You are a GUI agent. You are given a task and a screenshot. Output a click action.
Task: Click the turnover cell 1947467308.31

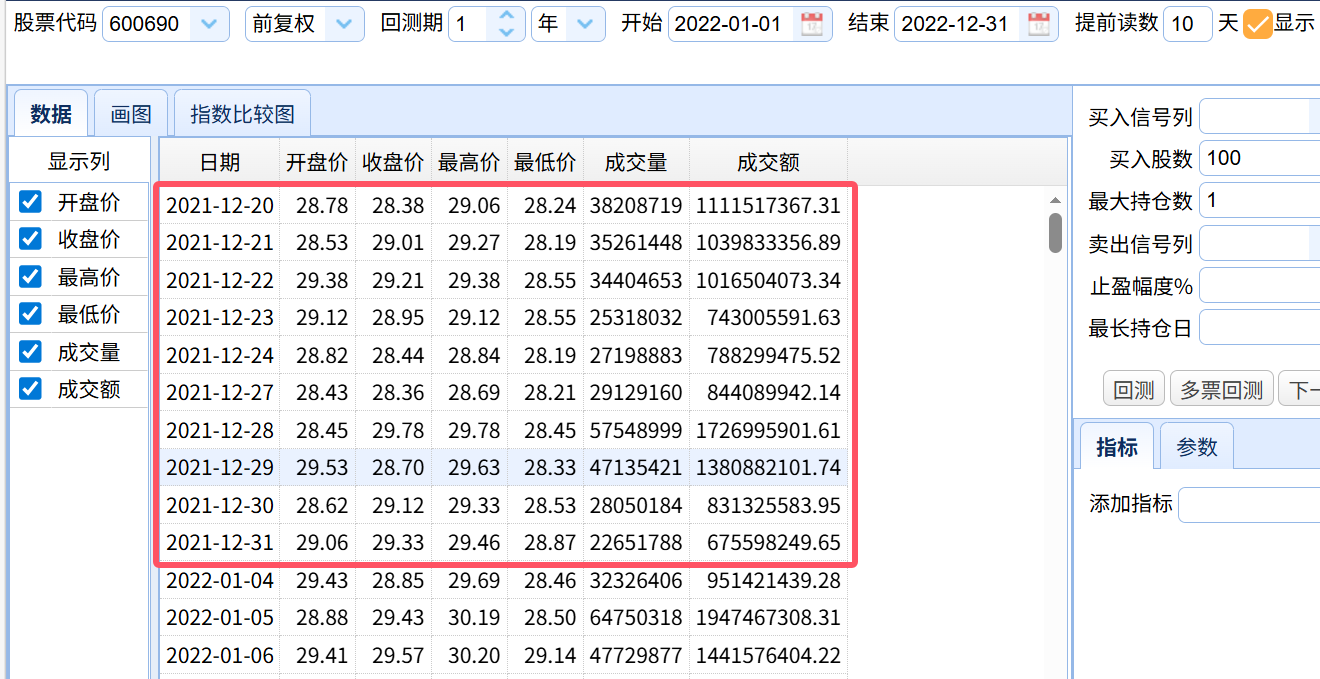769,618
